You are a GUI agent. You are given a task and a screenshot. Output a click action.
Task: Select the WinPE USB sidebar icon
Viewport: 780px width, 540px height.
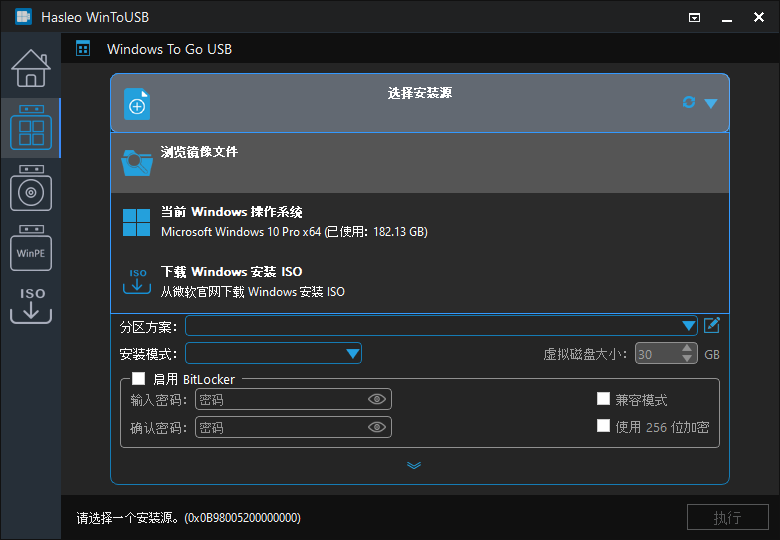(30, 249)
